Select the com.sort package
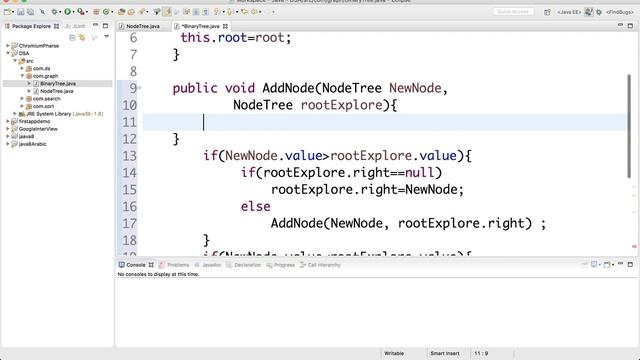This screenshot has height=360, width=640. [x=43, y=106]
